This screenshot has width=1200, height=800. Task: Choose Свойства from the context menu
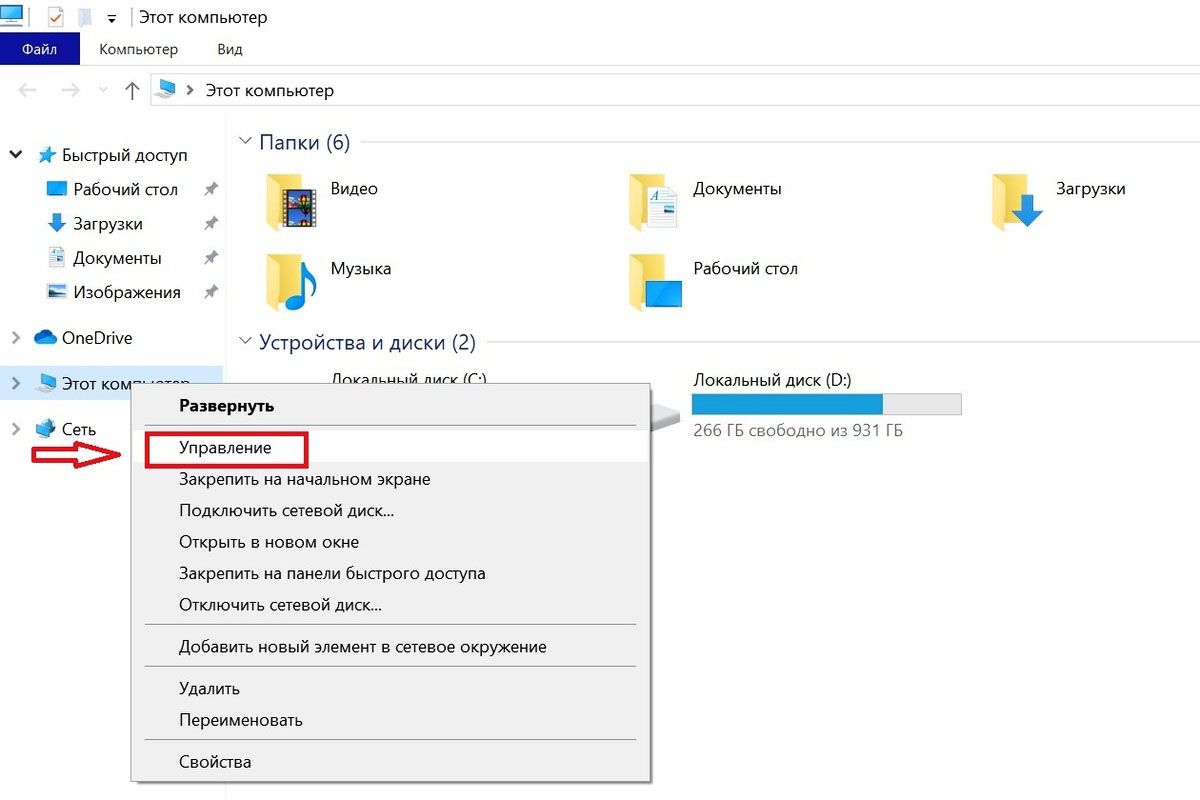tap(215, 762)
